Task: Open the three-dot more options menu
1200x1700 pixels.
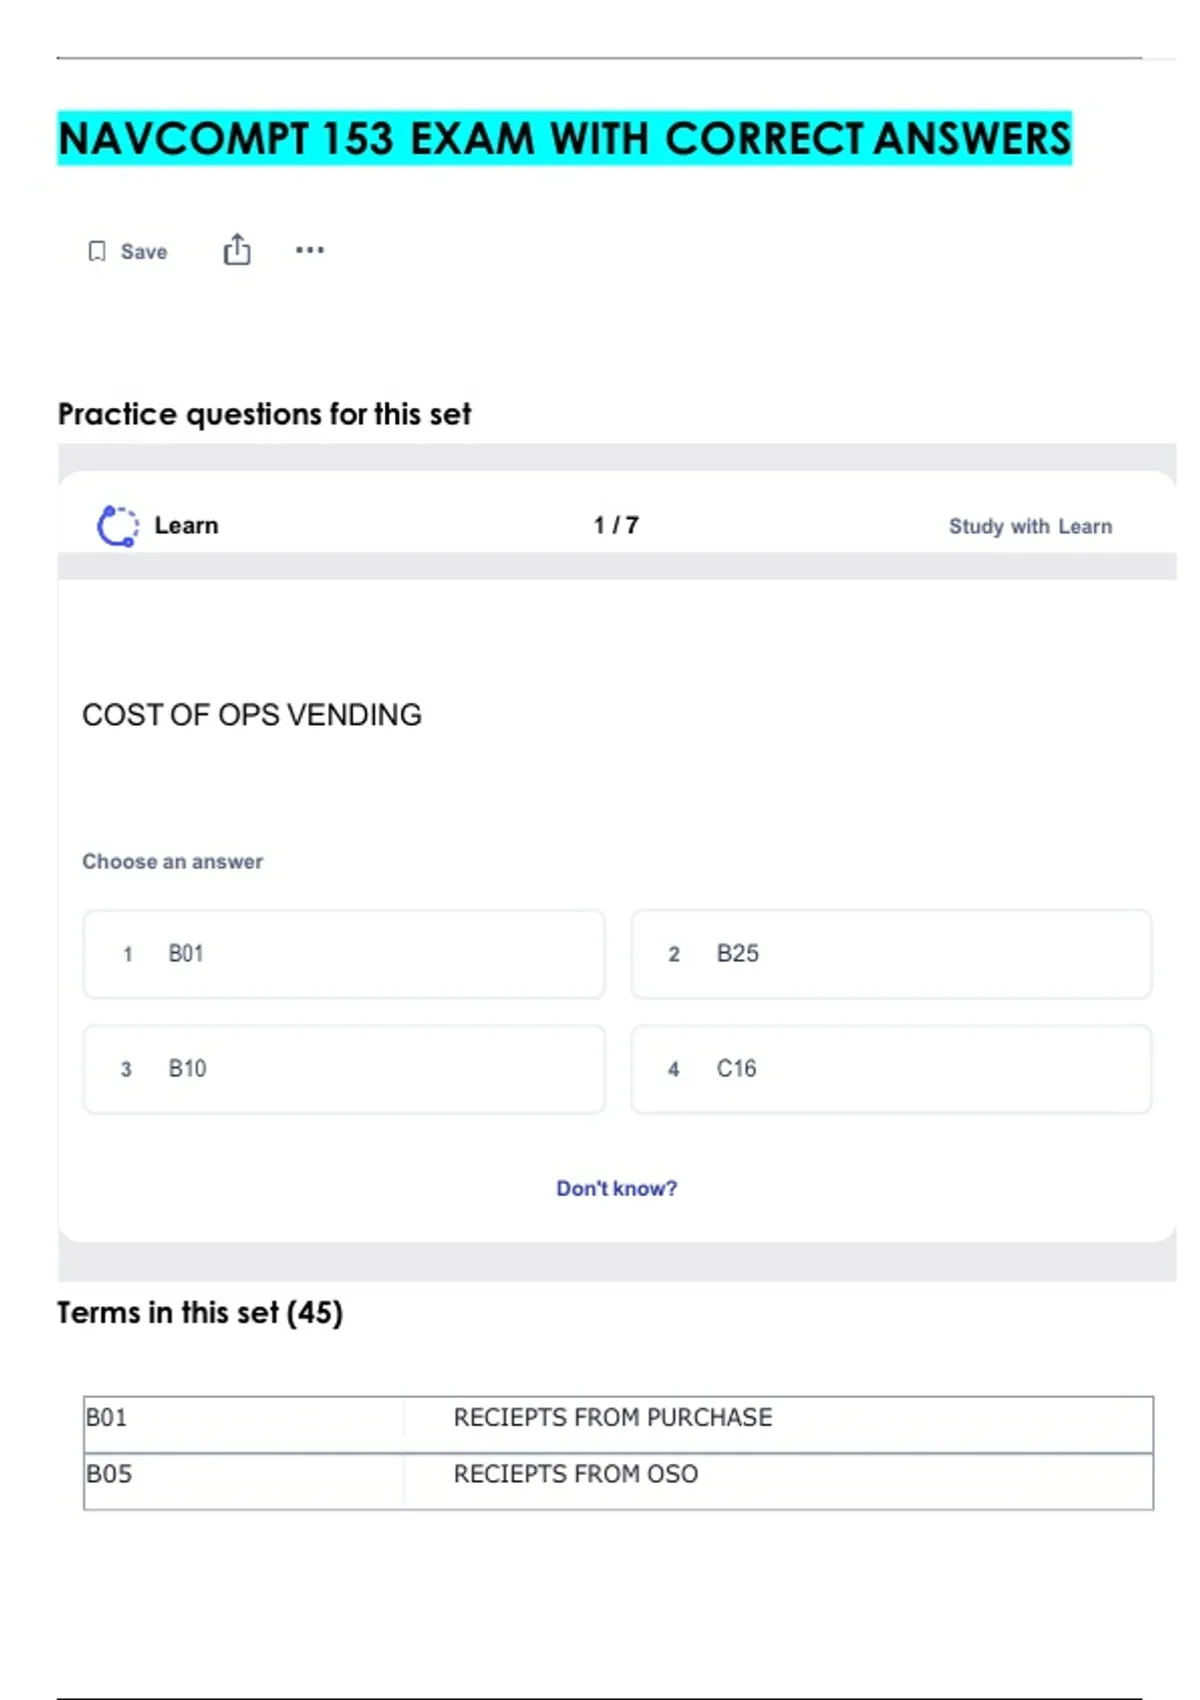Action: tap(310, 250)
